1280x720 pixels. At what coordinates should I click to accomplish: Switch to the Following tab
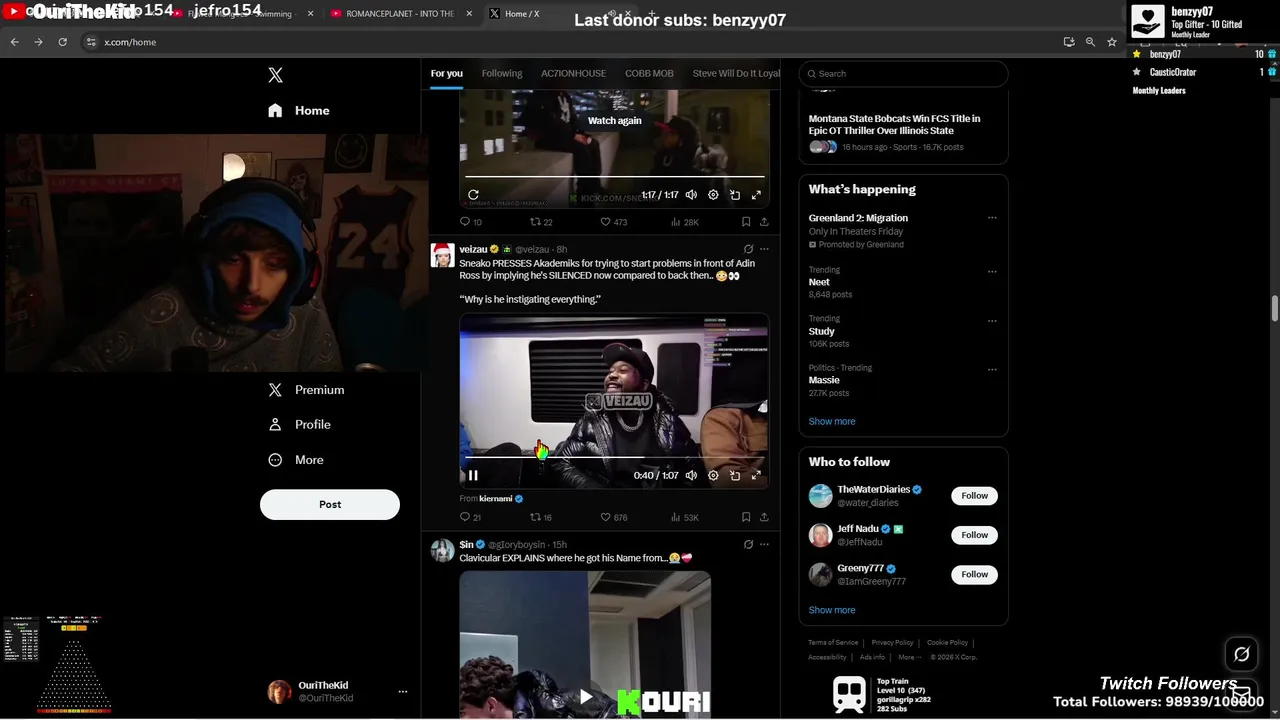click(x=502, y=73)
